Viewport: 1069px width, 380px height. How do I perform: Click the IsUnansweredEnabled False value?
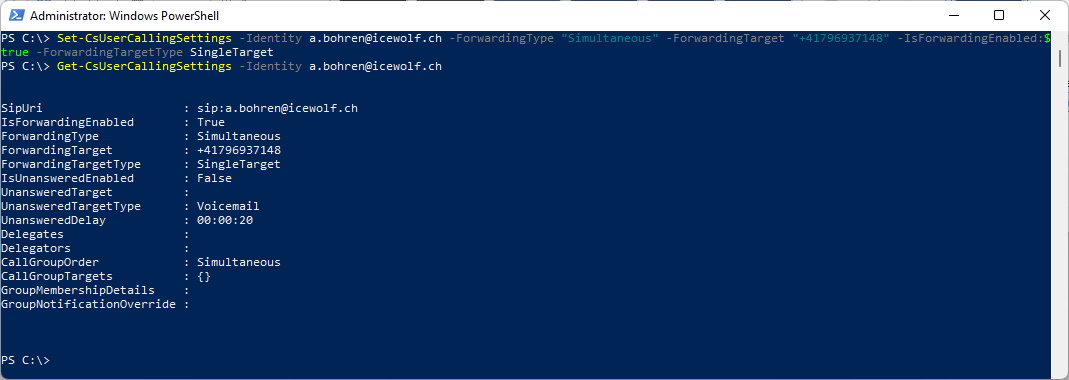pyautogui.click(x=214, y=178)
